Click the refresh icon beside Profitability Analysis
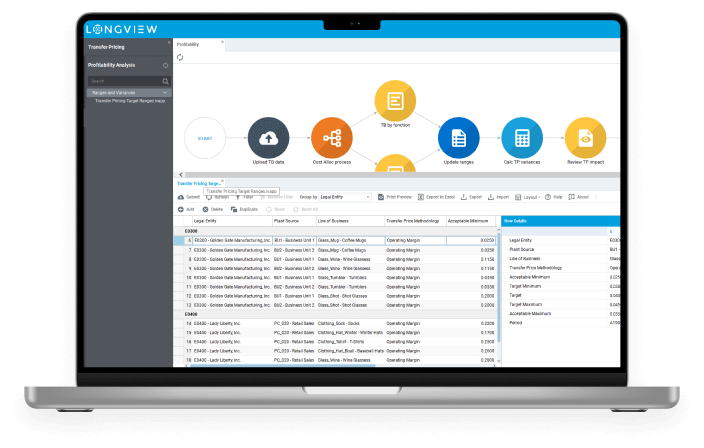 pos(165,65)
